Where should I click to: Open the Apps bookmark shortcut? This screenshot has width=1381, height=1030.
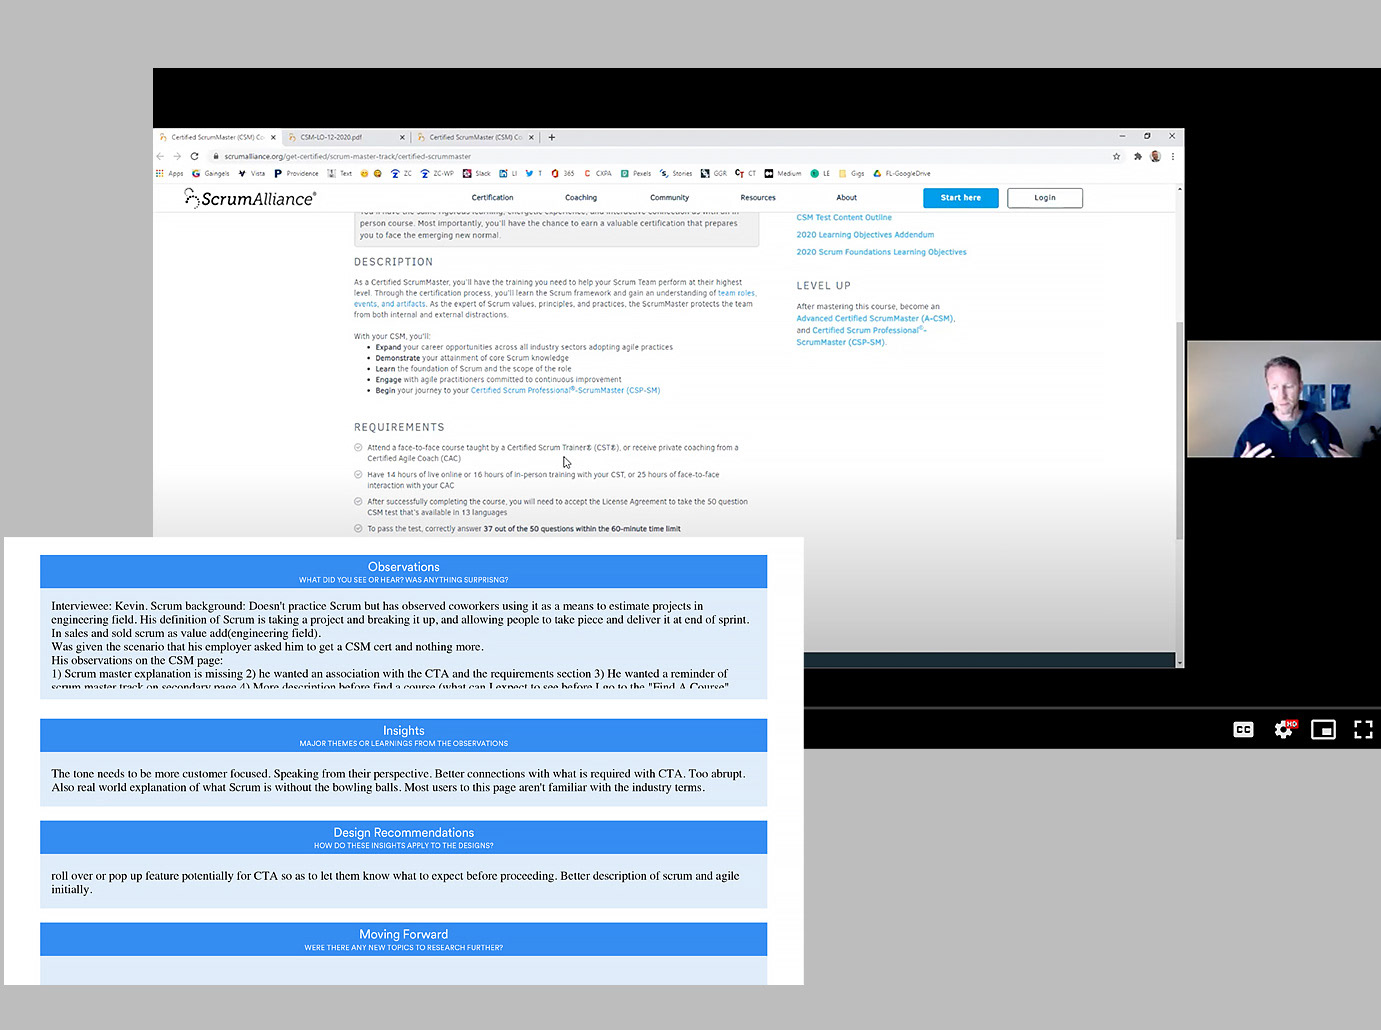point(170,173)
